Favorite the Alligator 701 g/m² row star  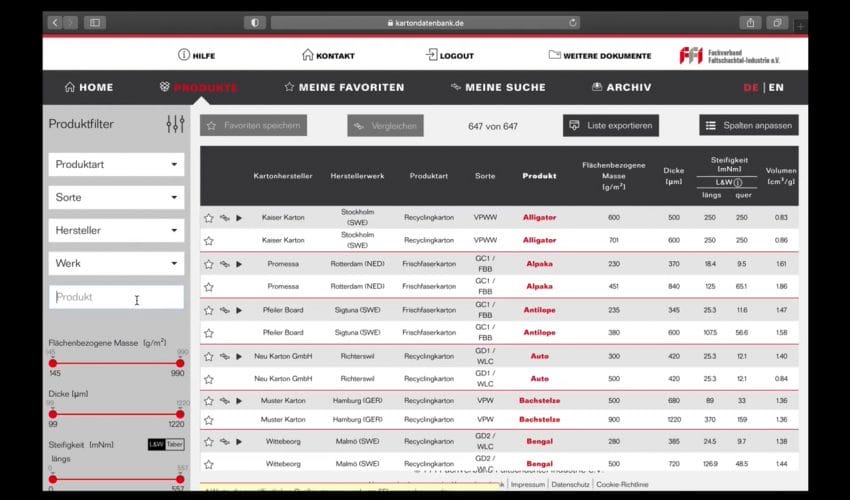pos(209,241)
